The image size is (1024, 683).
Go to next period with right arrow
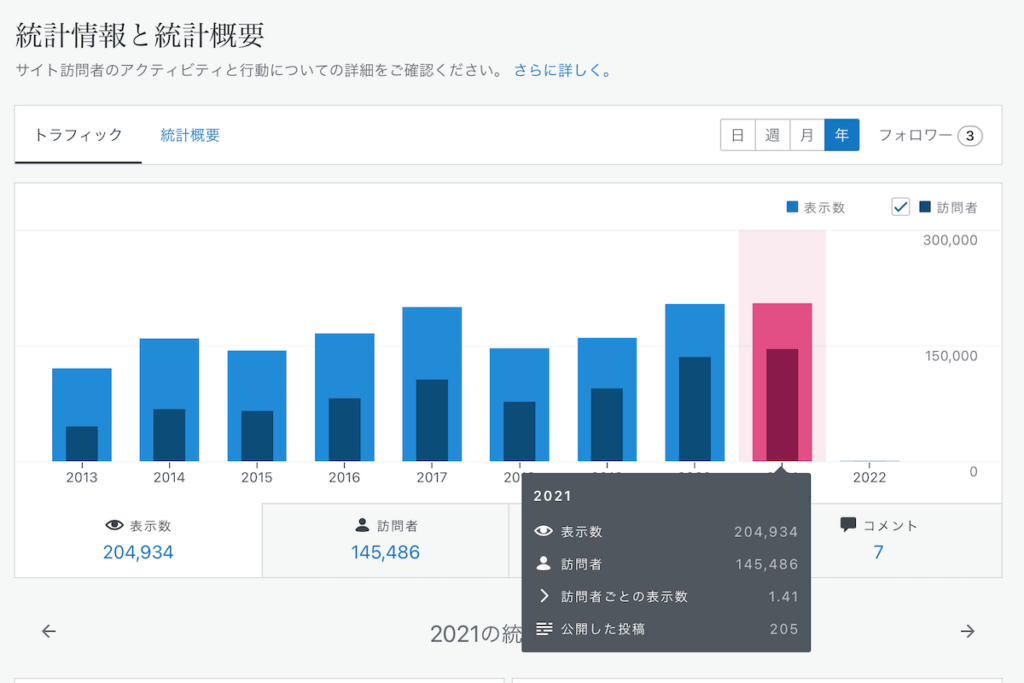coord(967,631)
